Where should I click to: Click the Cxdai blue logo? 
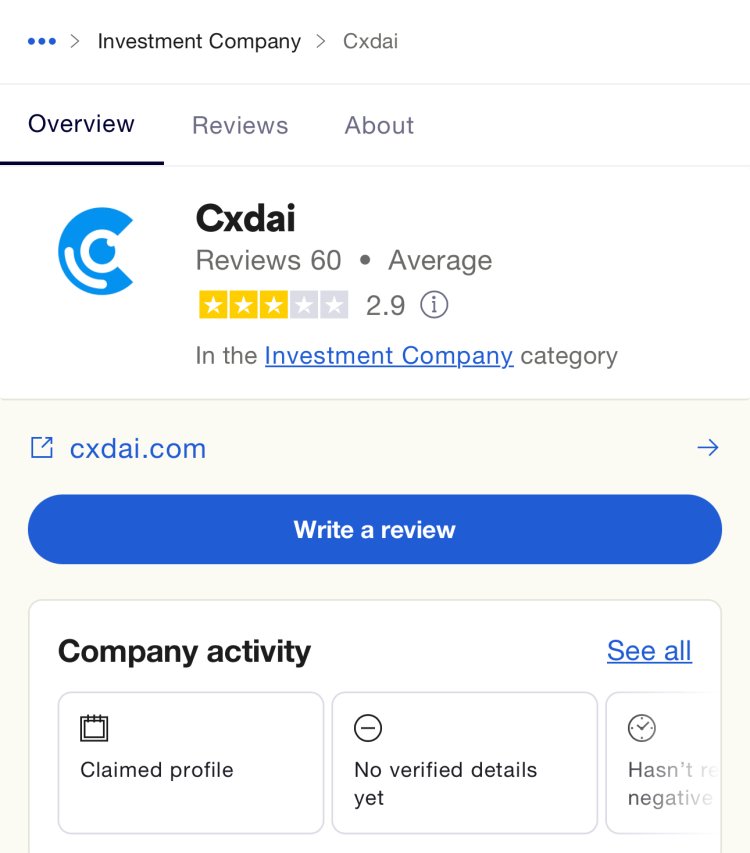point(96,251)
